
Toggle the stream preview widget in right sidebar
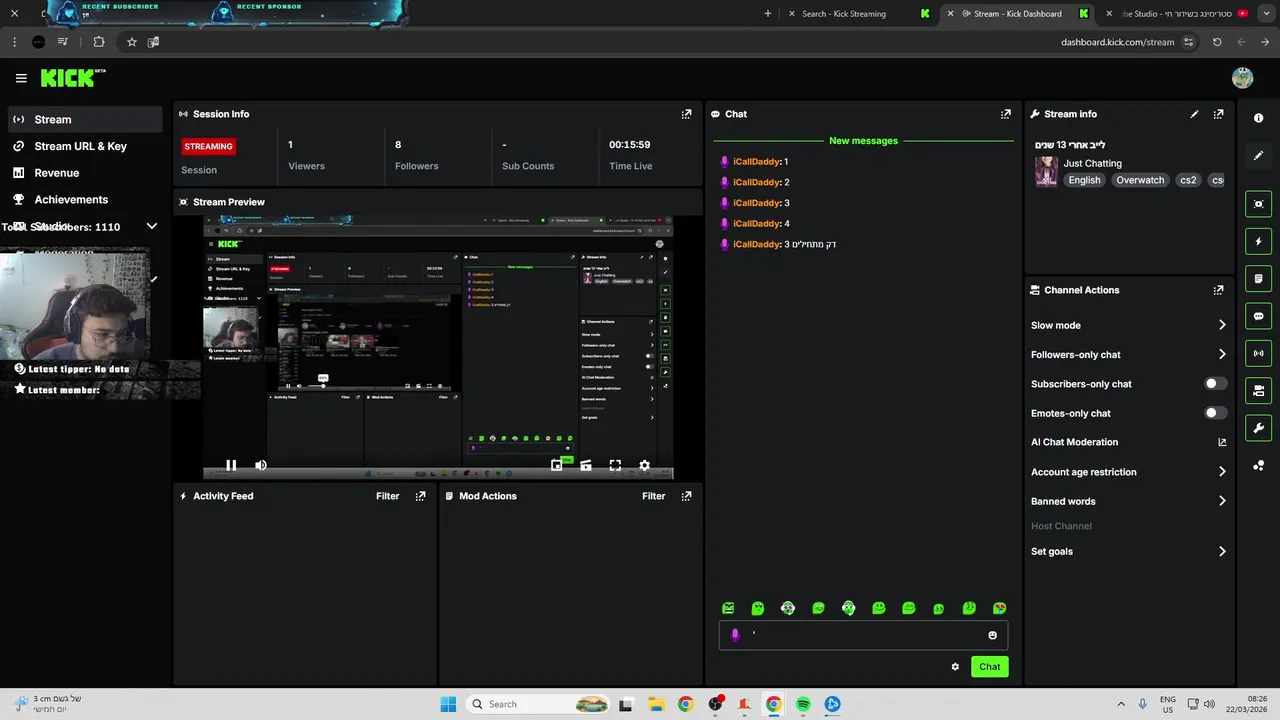pyautogui.click(x=1258, y=204)
